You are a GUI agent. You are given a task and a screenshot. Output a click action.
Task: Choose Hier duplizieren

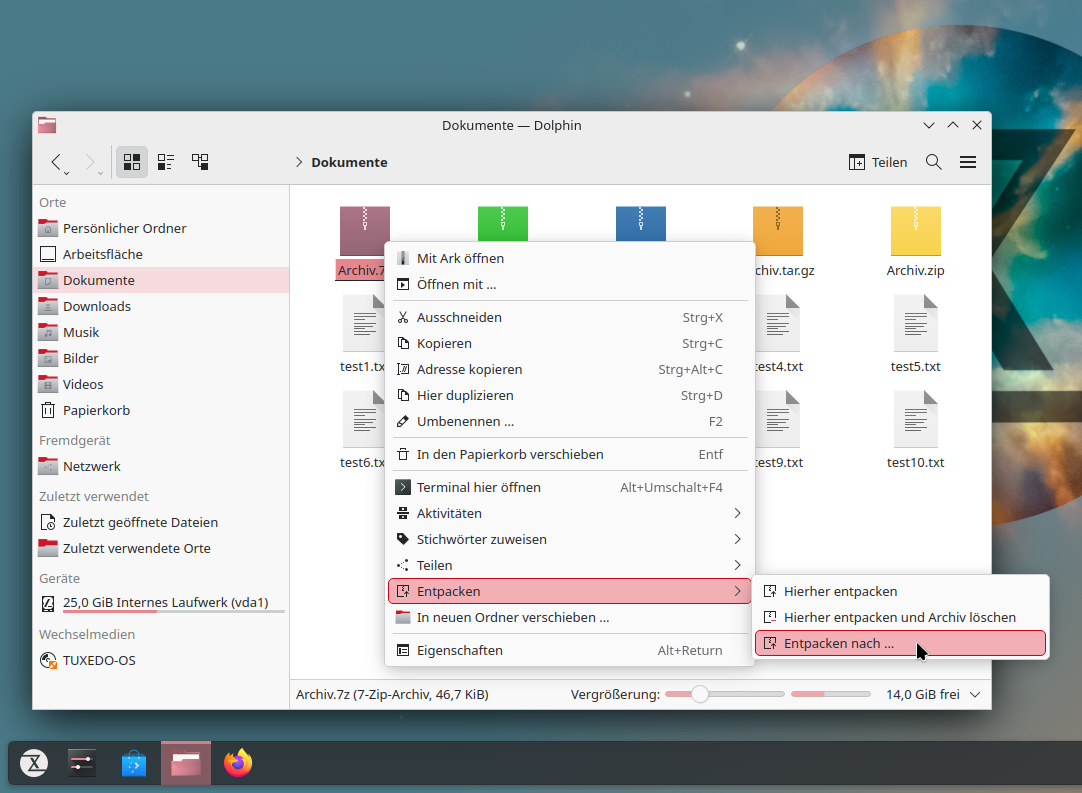570,395
